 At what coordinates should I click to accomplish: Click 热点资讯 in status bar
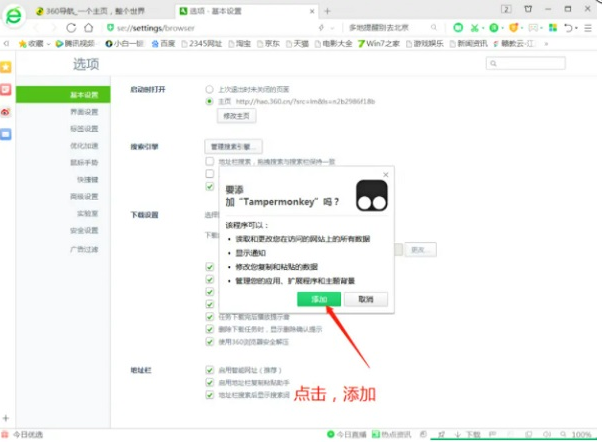pyautogui.click(x=391, y=434)
